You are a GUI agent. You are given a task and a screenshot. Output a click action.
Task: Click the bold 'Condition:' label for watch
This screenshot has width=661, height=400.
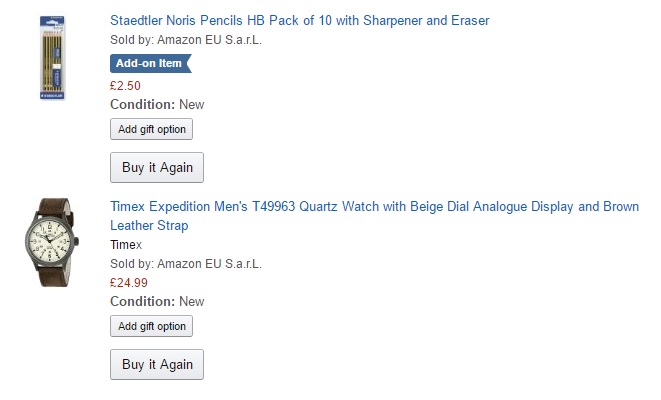[x=142, y=302]
